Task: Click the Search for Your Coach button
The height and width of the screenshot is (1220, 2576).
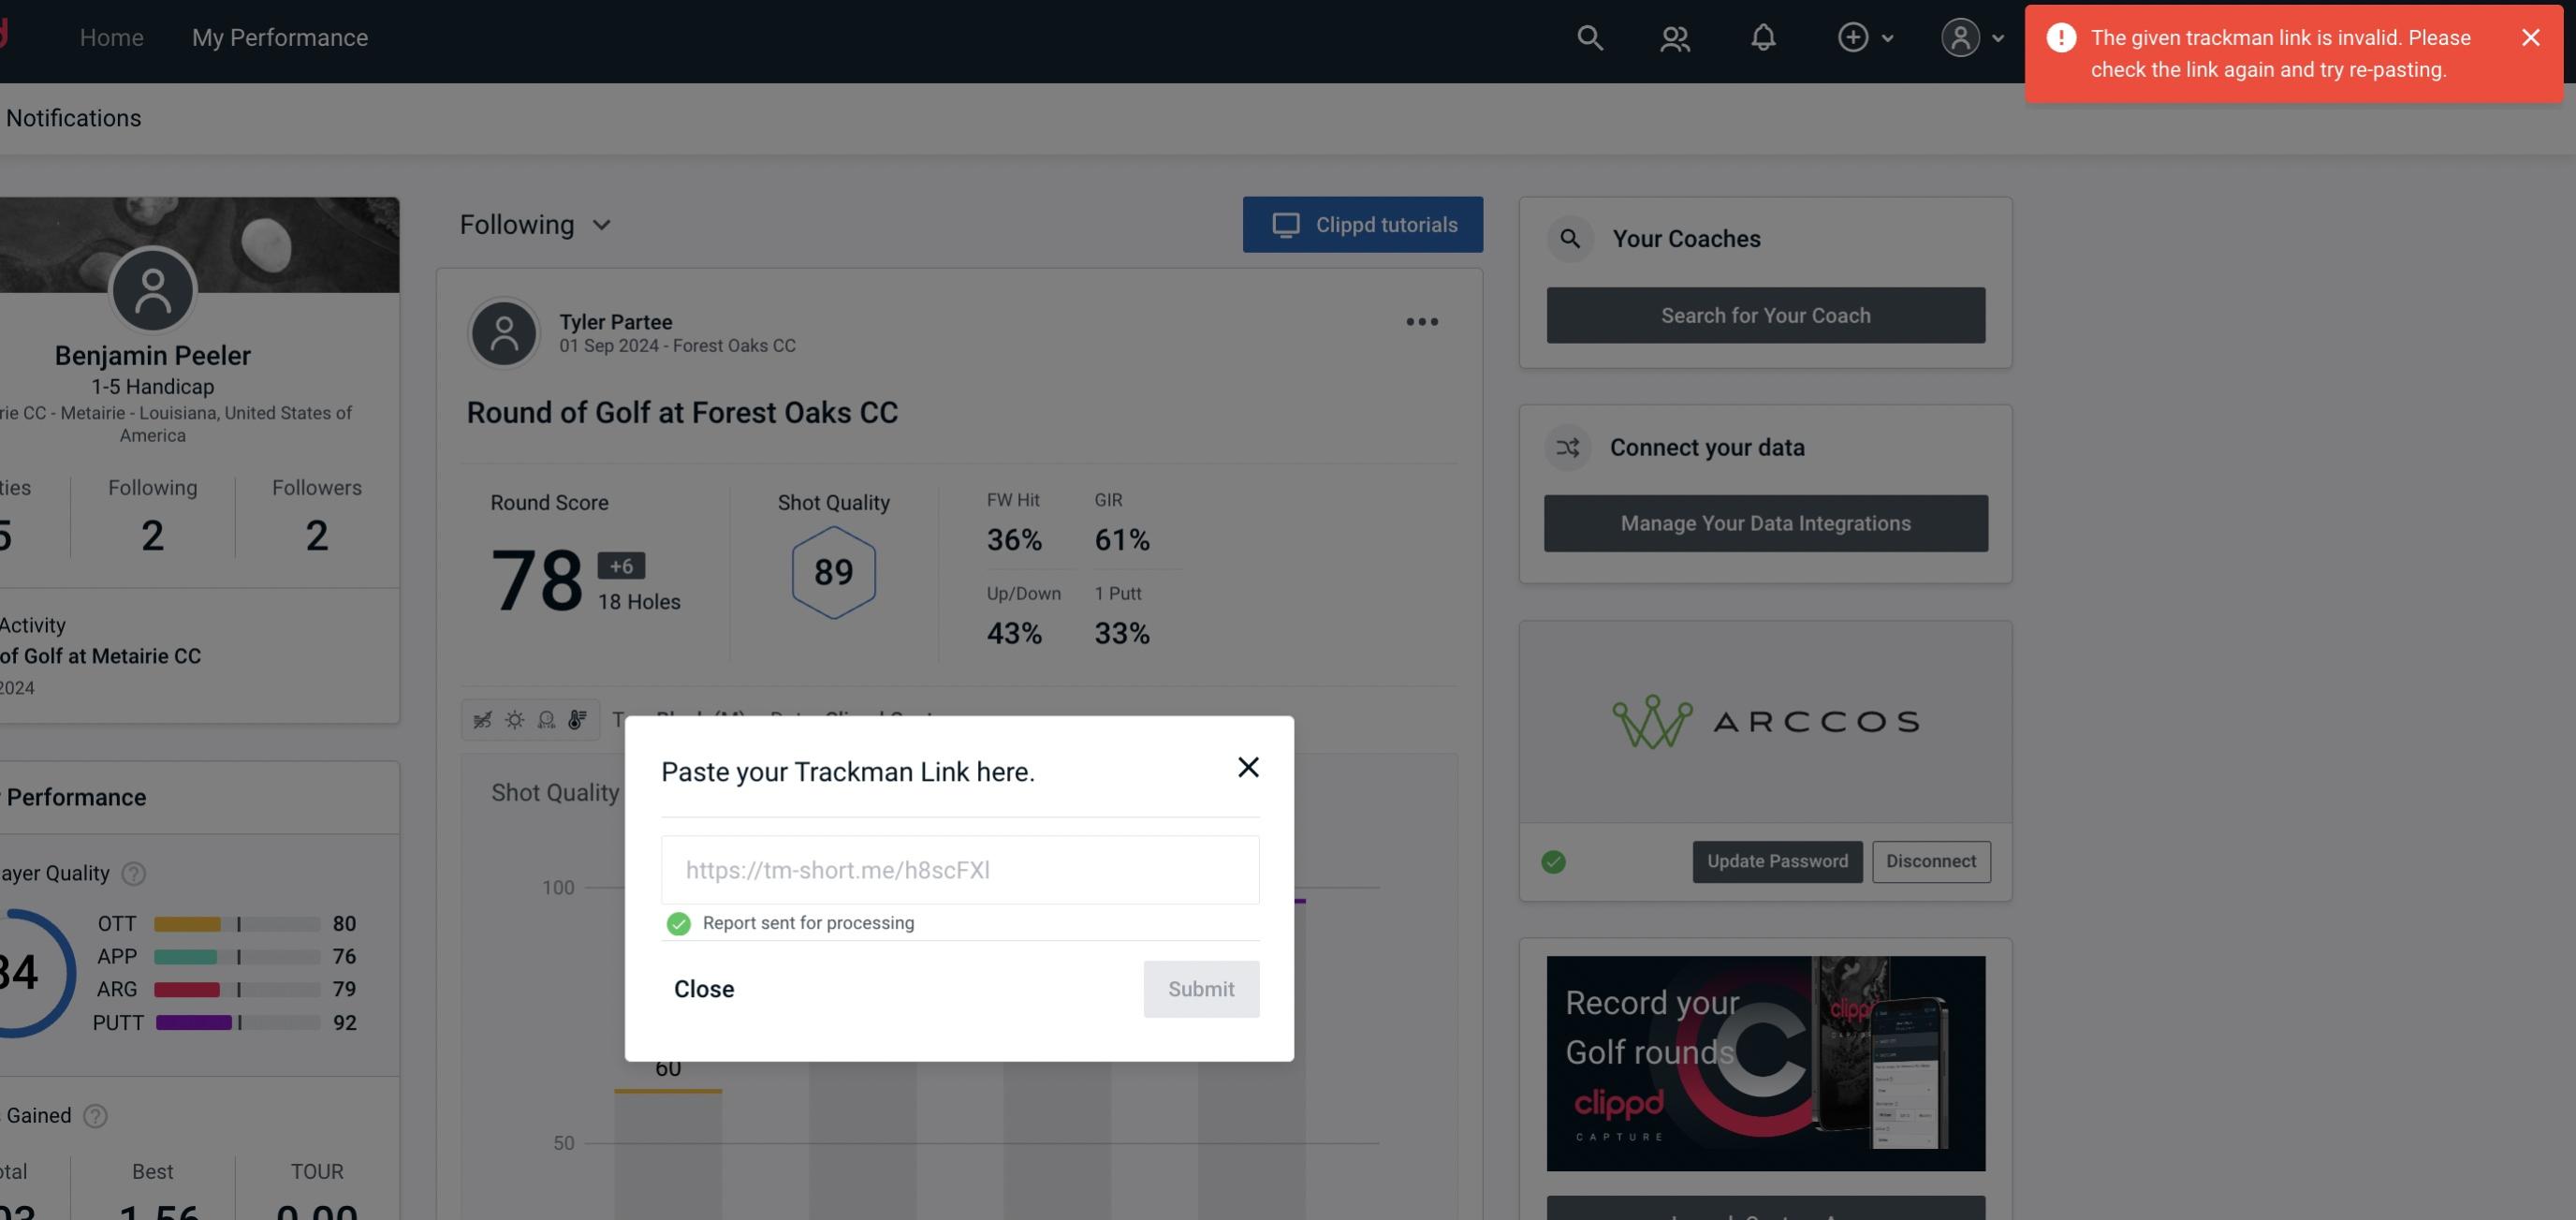Action: 1766,314
